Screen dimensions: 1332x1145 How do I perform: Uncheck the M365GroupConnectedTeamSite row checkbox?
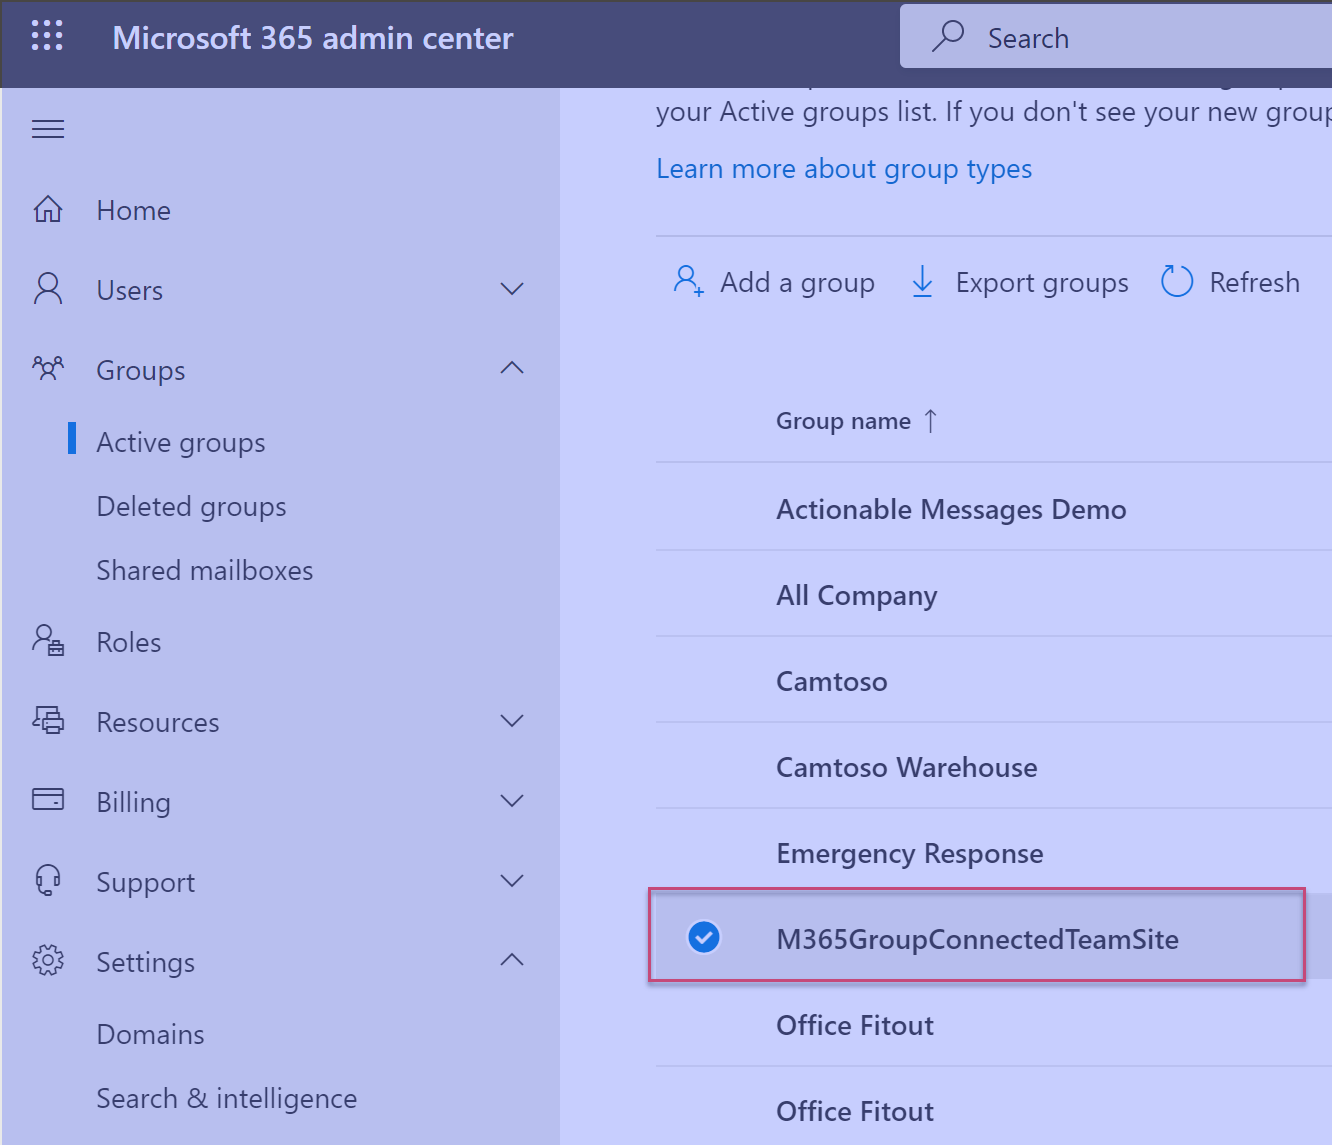click(x=704, y=937)
